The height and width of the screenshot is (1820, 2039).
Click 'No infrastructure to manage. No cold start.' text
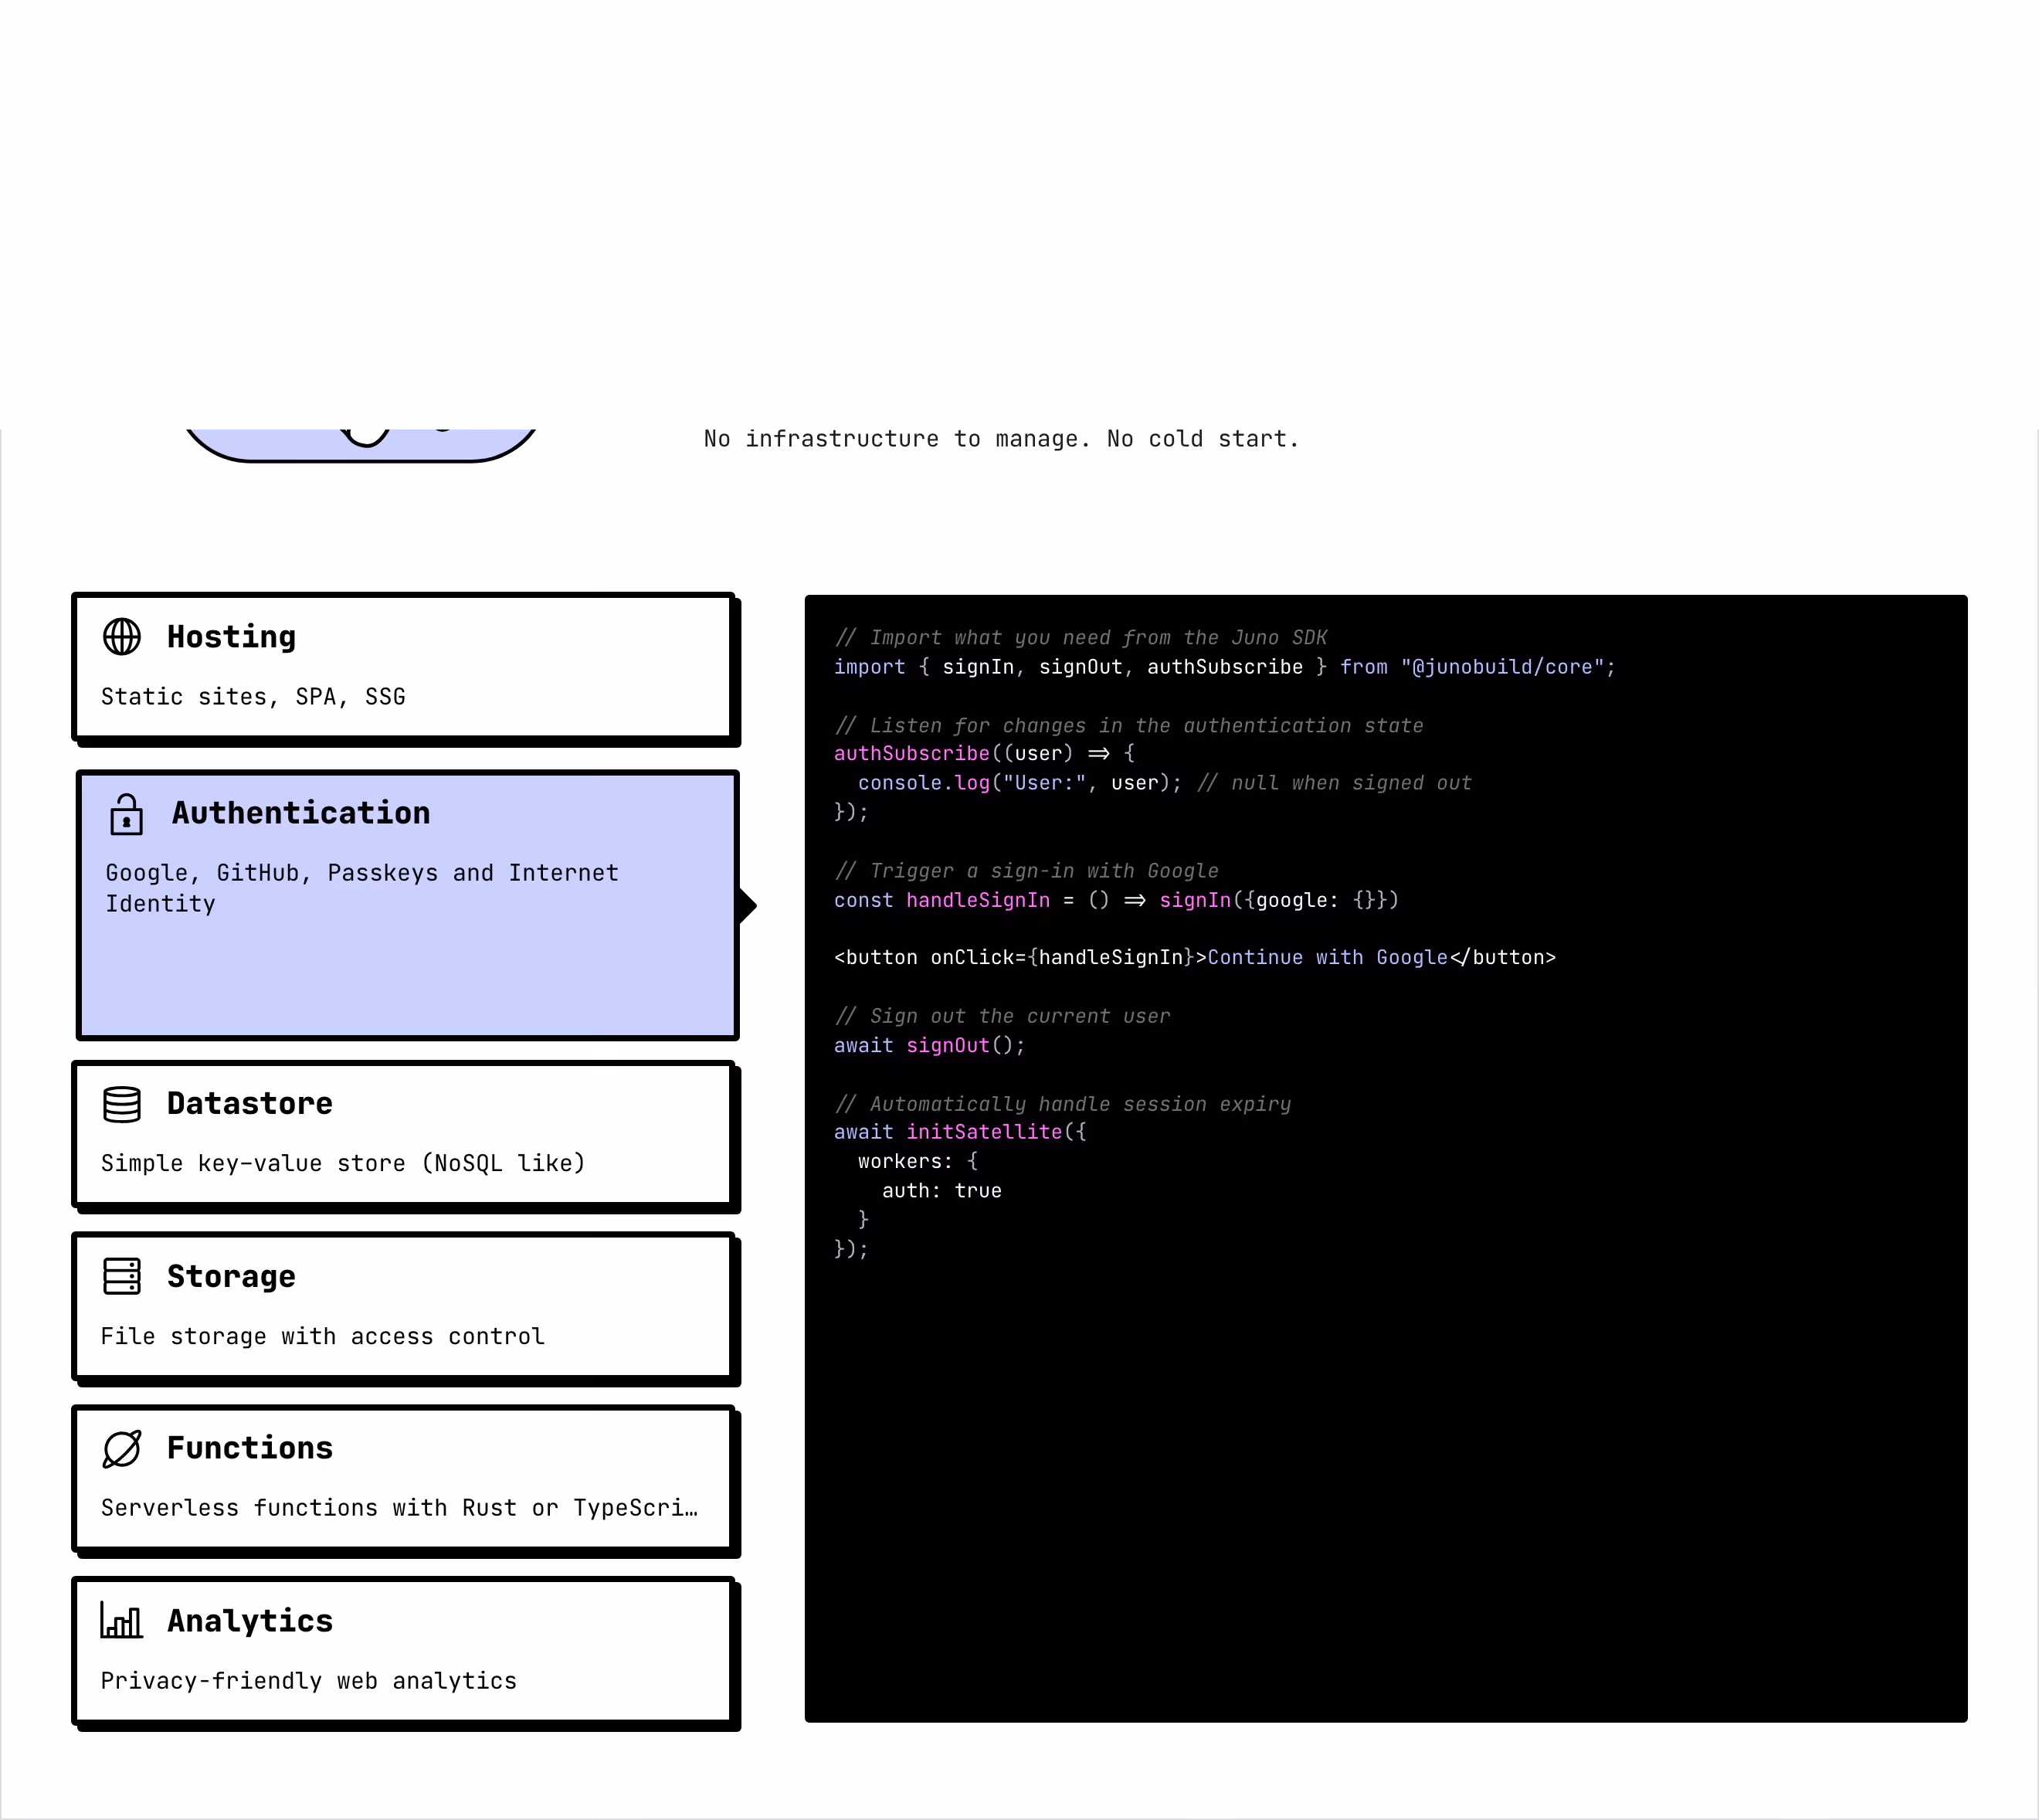(x=1001, y=439)
